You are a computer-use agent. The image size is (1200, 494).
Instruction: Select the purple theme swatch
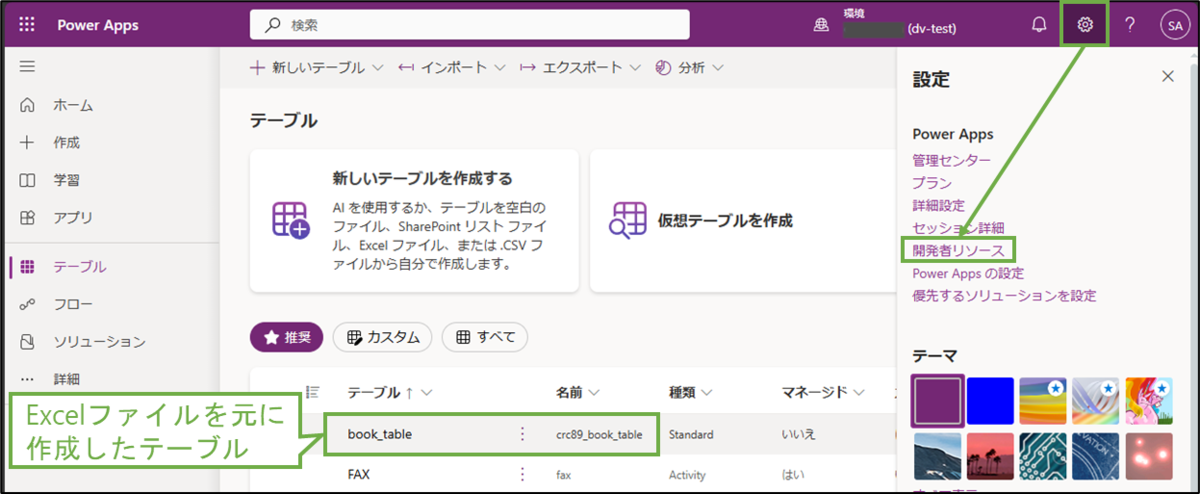tap(938, 401)
